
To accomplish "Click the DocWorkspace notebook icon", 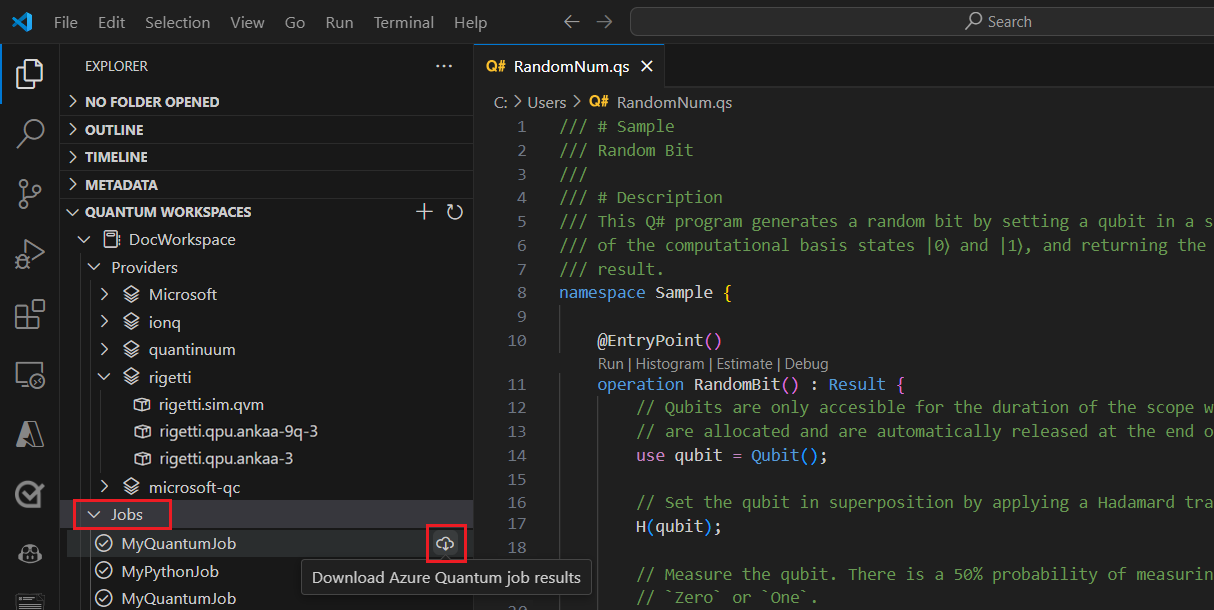I will (x=112, y=240).
